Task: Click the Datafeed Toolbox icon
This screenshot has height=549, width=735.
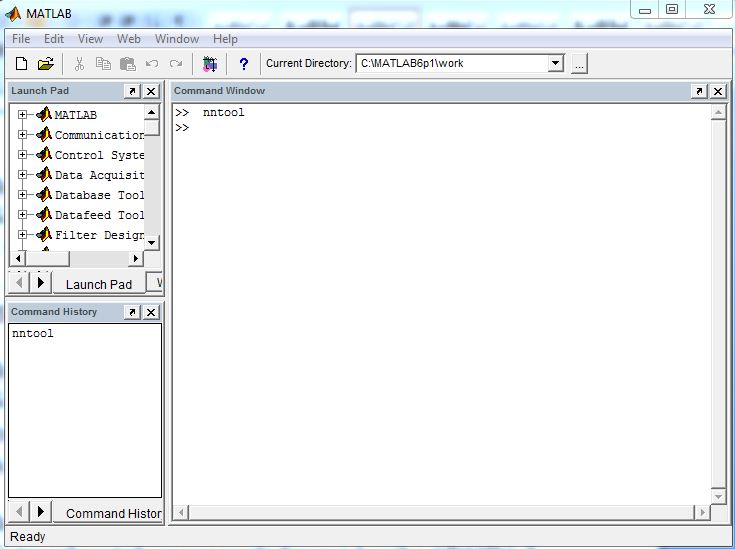Action: (44, 214)
